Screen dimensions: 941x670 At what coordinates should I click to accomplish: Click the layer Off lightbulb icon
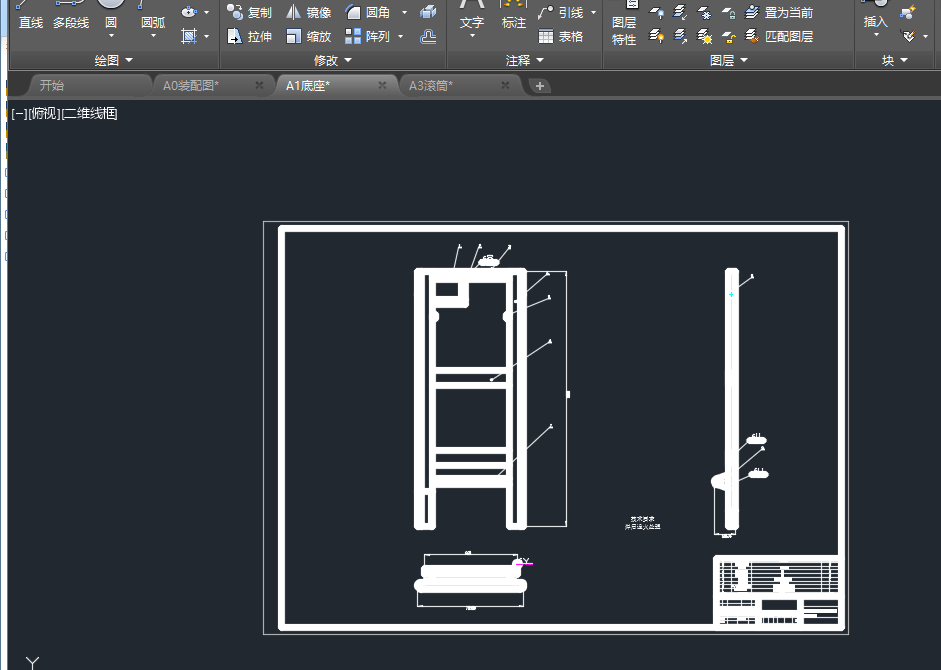657,12
